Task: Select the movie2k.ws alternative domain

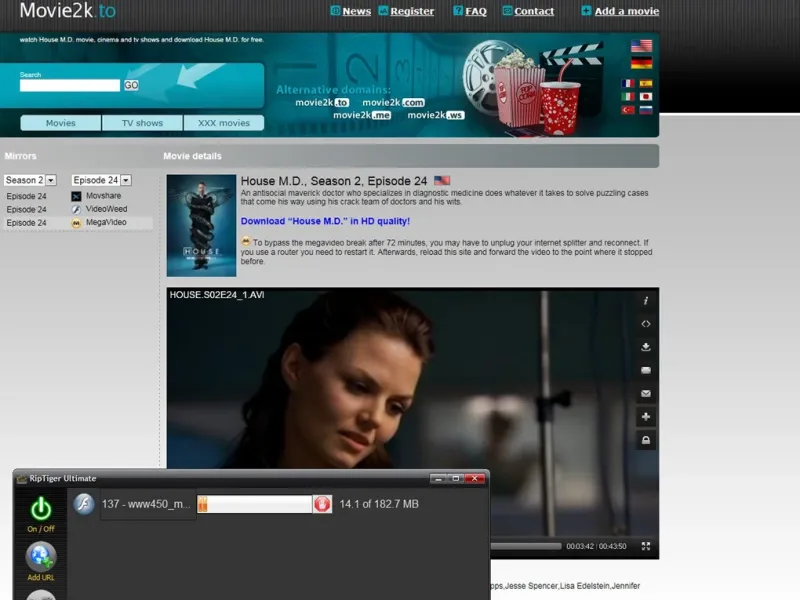Action: tap(435, 115)
